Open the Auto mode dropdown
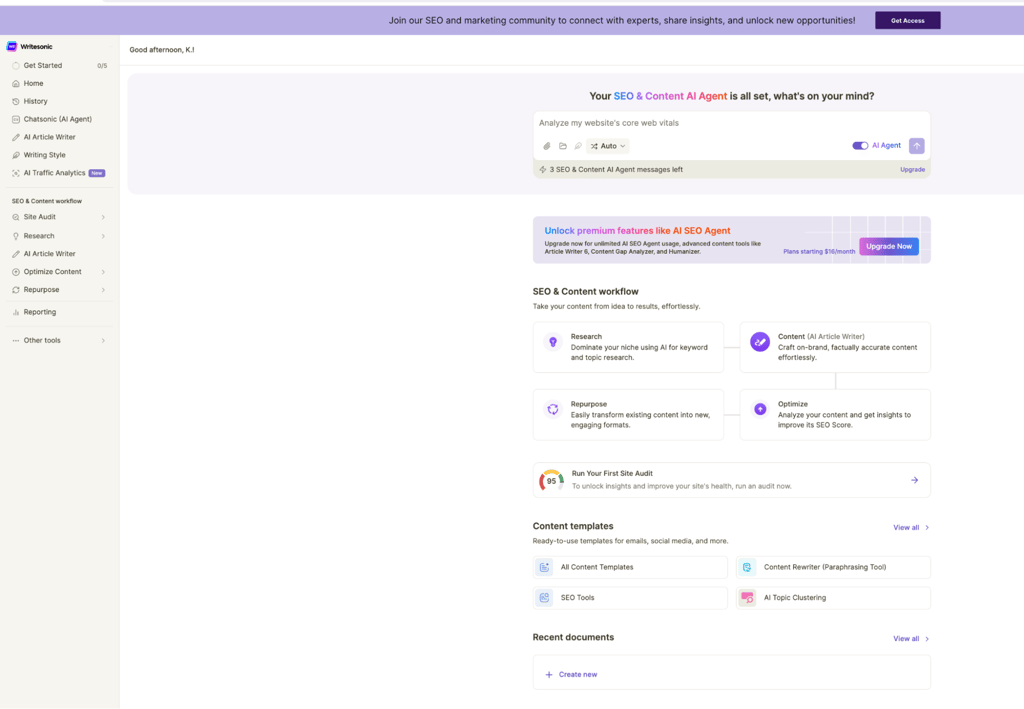This screenshot has height=709, width=1024. (608, 146)
